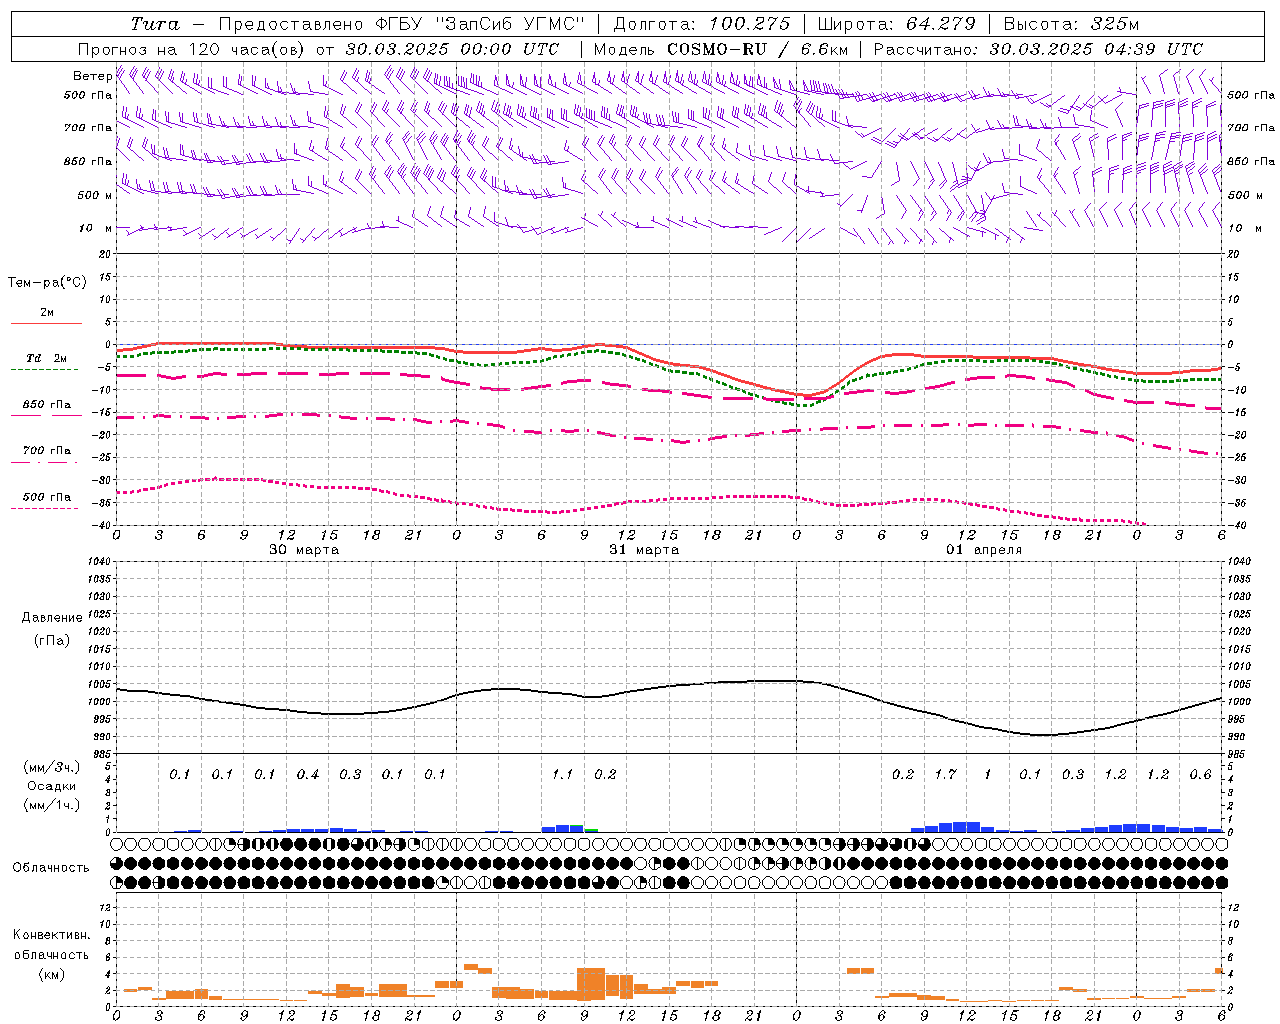
Task: Click the Давление pressure panel title
Action: pos(52,617)
